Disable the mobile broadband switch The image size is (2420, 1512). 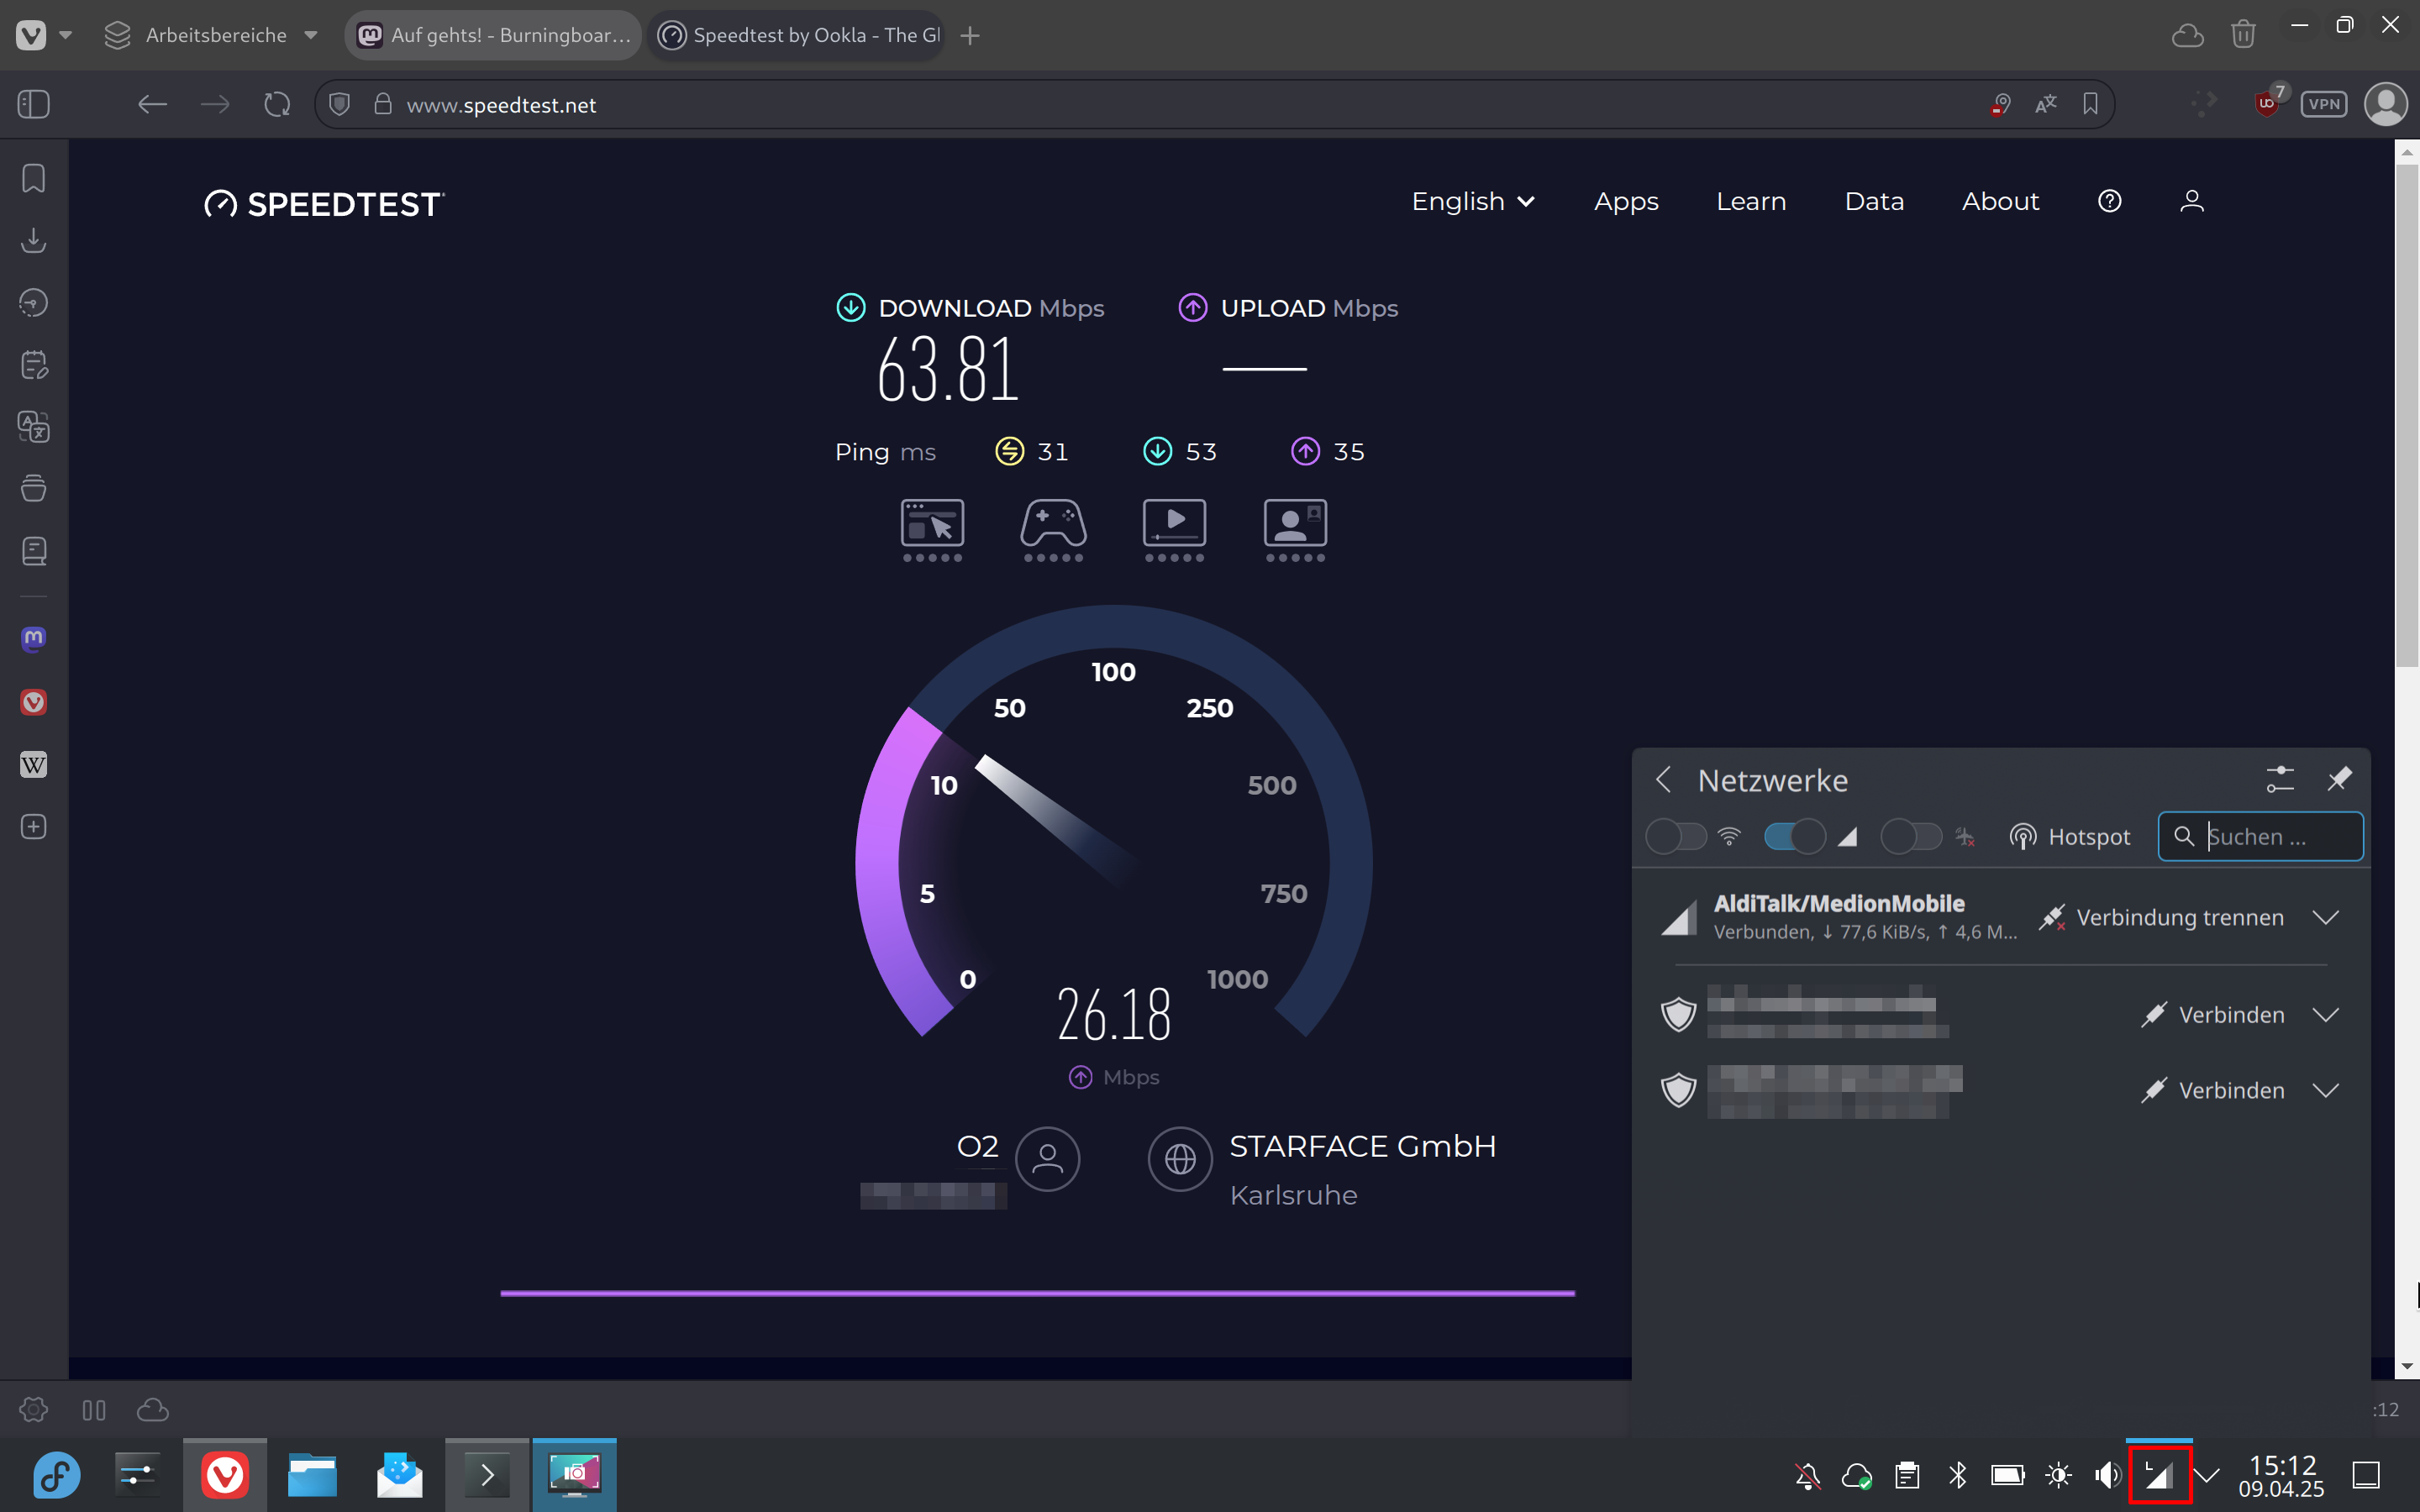point(1794,836)
